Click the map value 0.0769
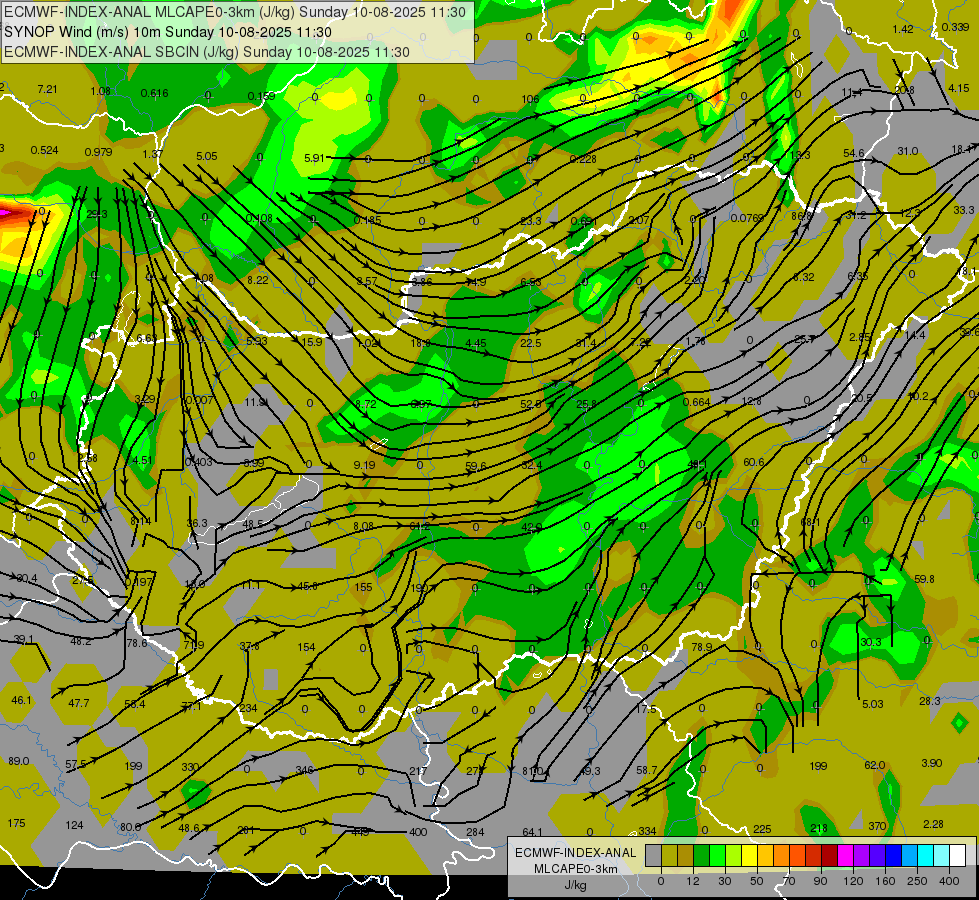 [x=747, y=218]
